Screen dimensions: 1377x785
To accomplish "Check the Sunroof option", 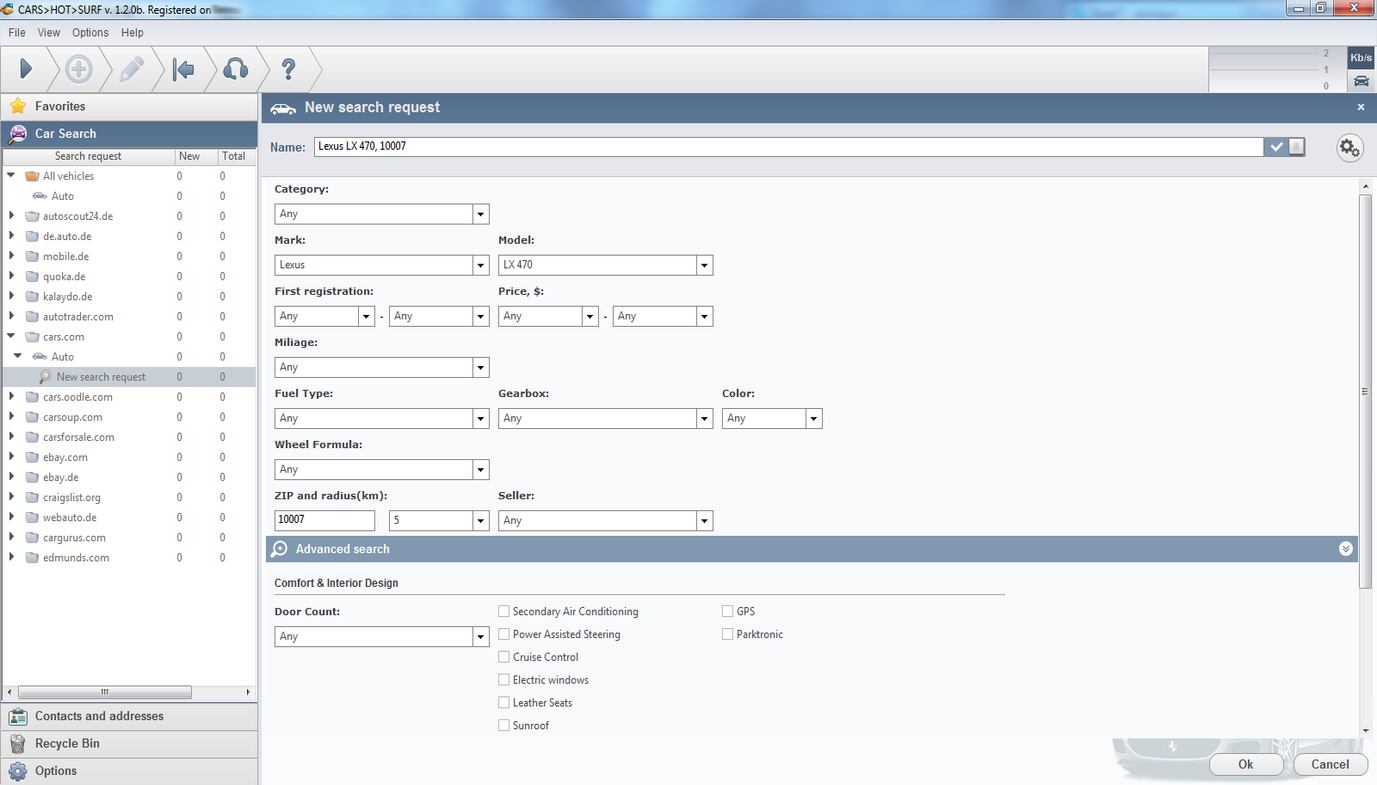I will click(x=504, y=726).
